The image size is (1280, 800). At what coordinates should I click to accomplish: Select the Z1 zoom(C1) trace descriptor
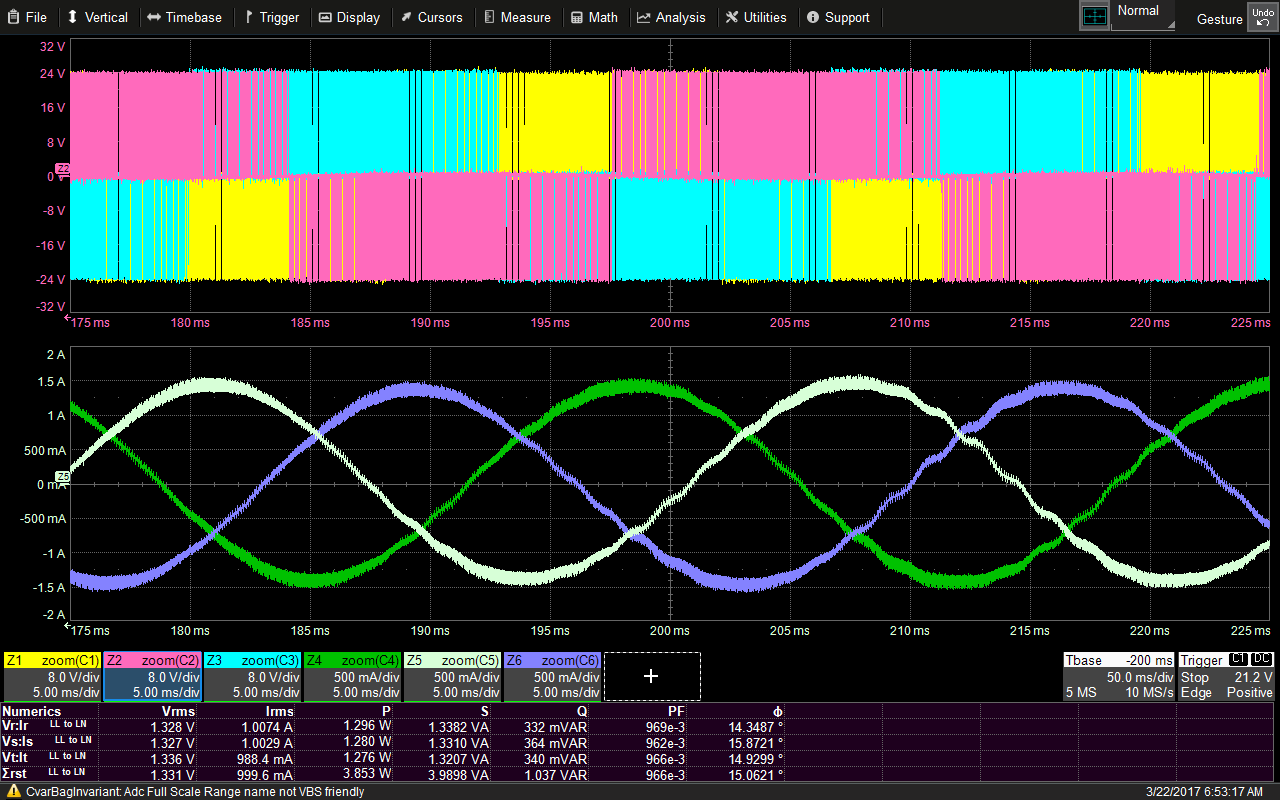point(53,677)
